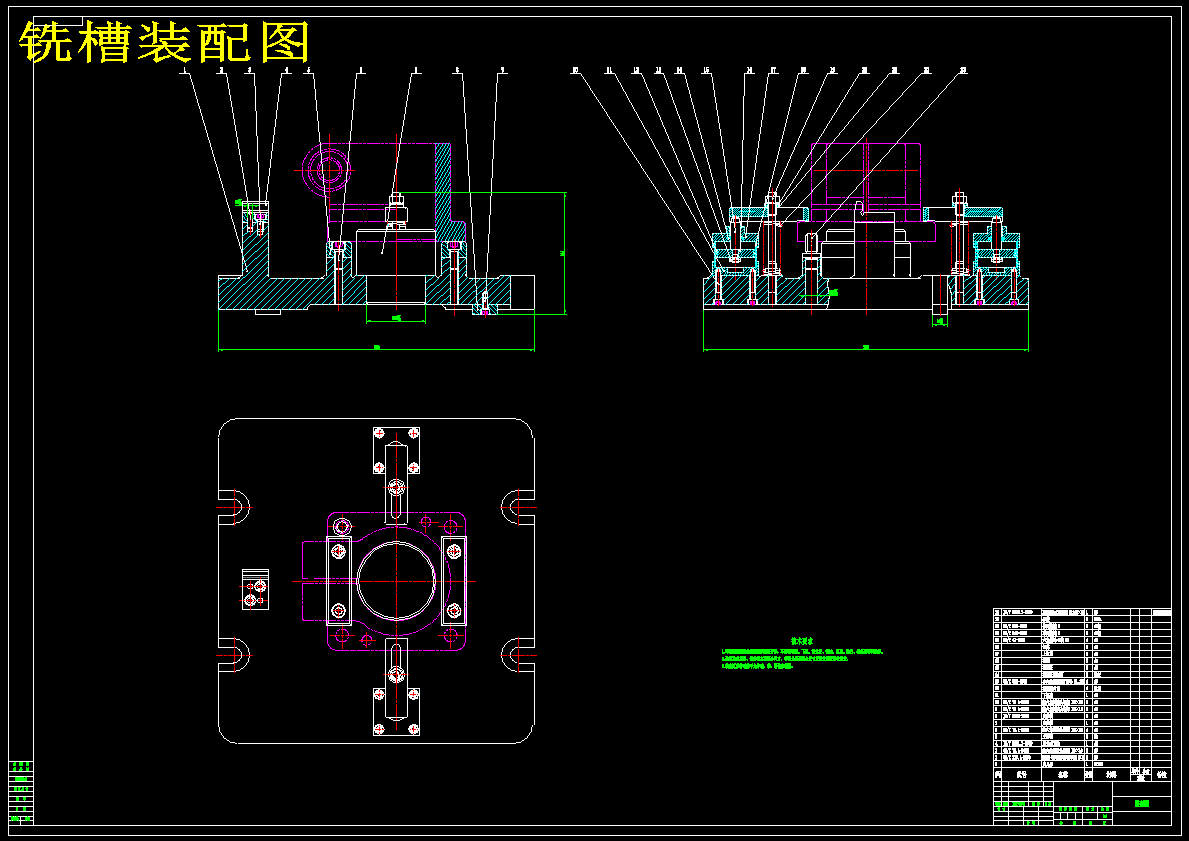Select the top row of the parts list
This screenshot has width=1189, height=841.
pyautogui.click(x=1083, y=611)
